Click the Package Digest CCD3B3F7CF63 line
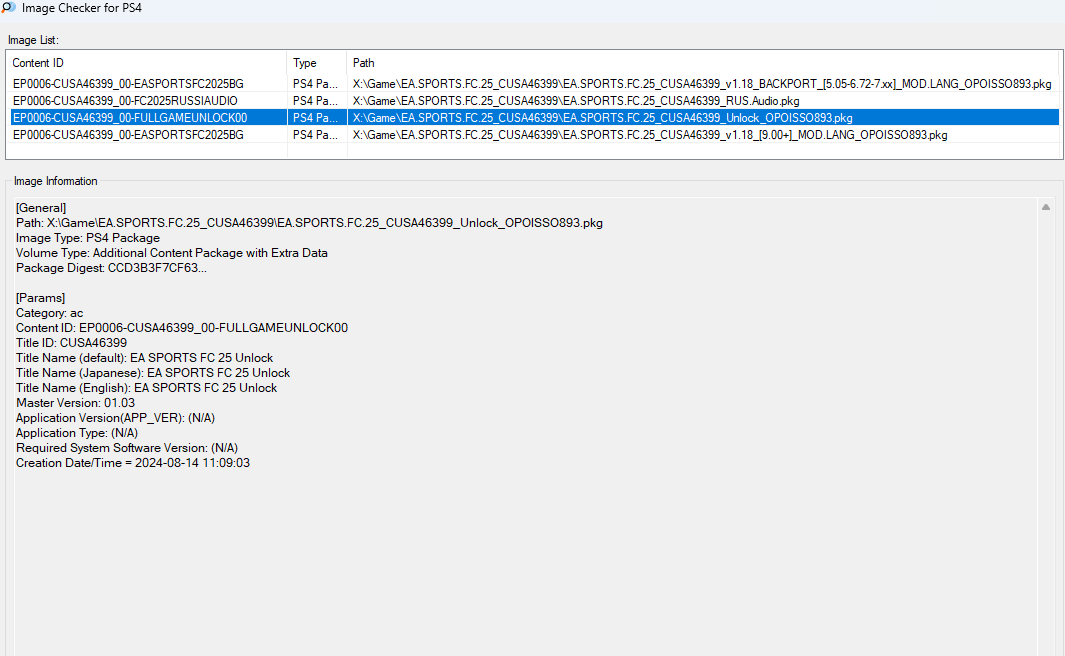Screen dimensions: 1065x656 pos(111,268)
